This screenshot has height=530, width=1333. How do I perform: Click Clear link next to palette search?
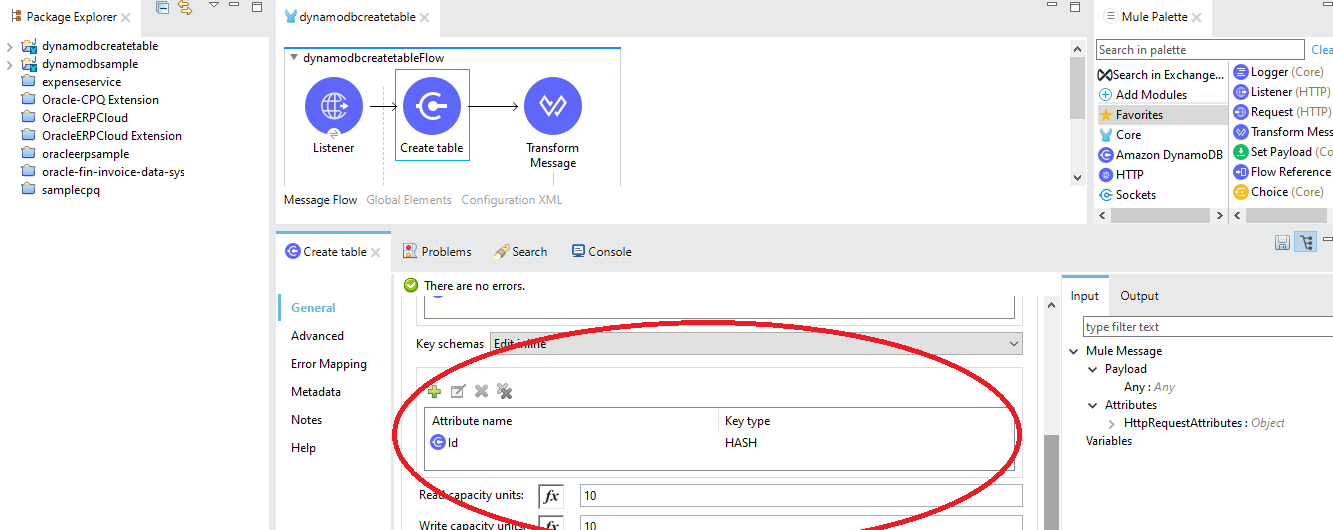point(1322,50)
